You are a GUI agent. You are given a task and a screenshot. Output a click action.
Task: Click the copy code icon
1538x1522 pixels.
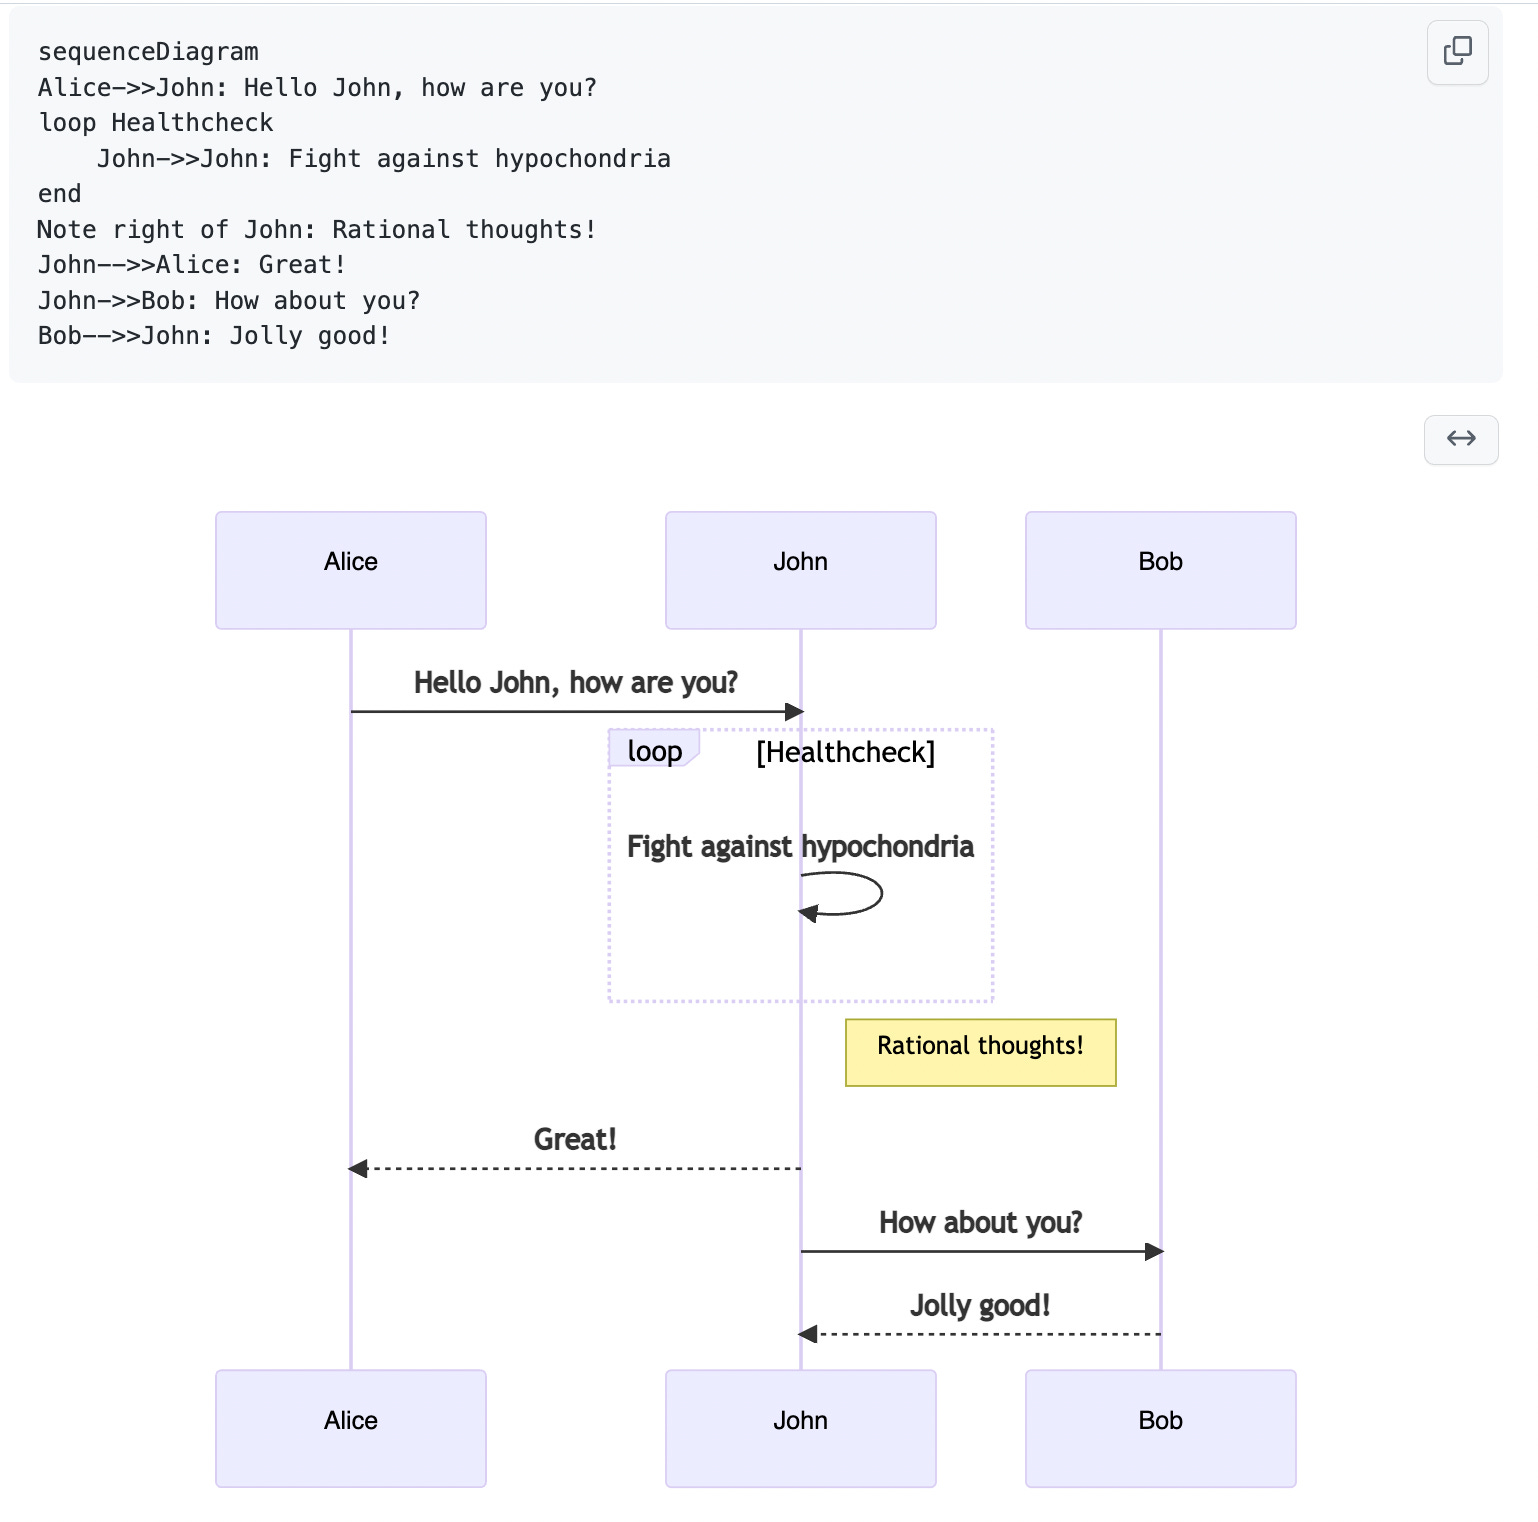tap(1456, 52)
